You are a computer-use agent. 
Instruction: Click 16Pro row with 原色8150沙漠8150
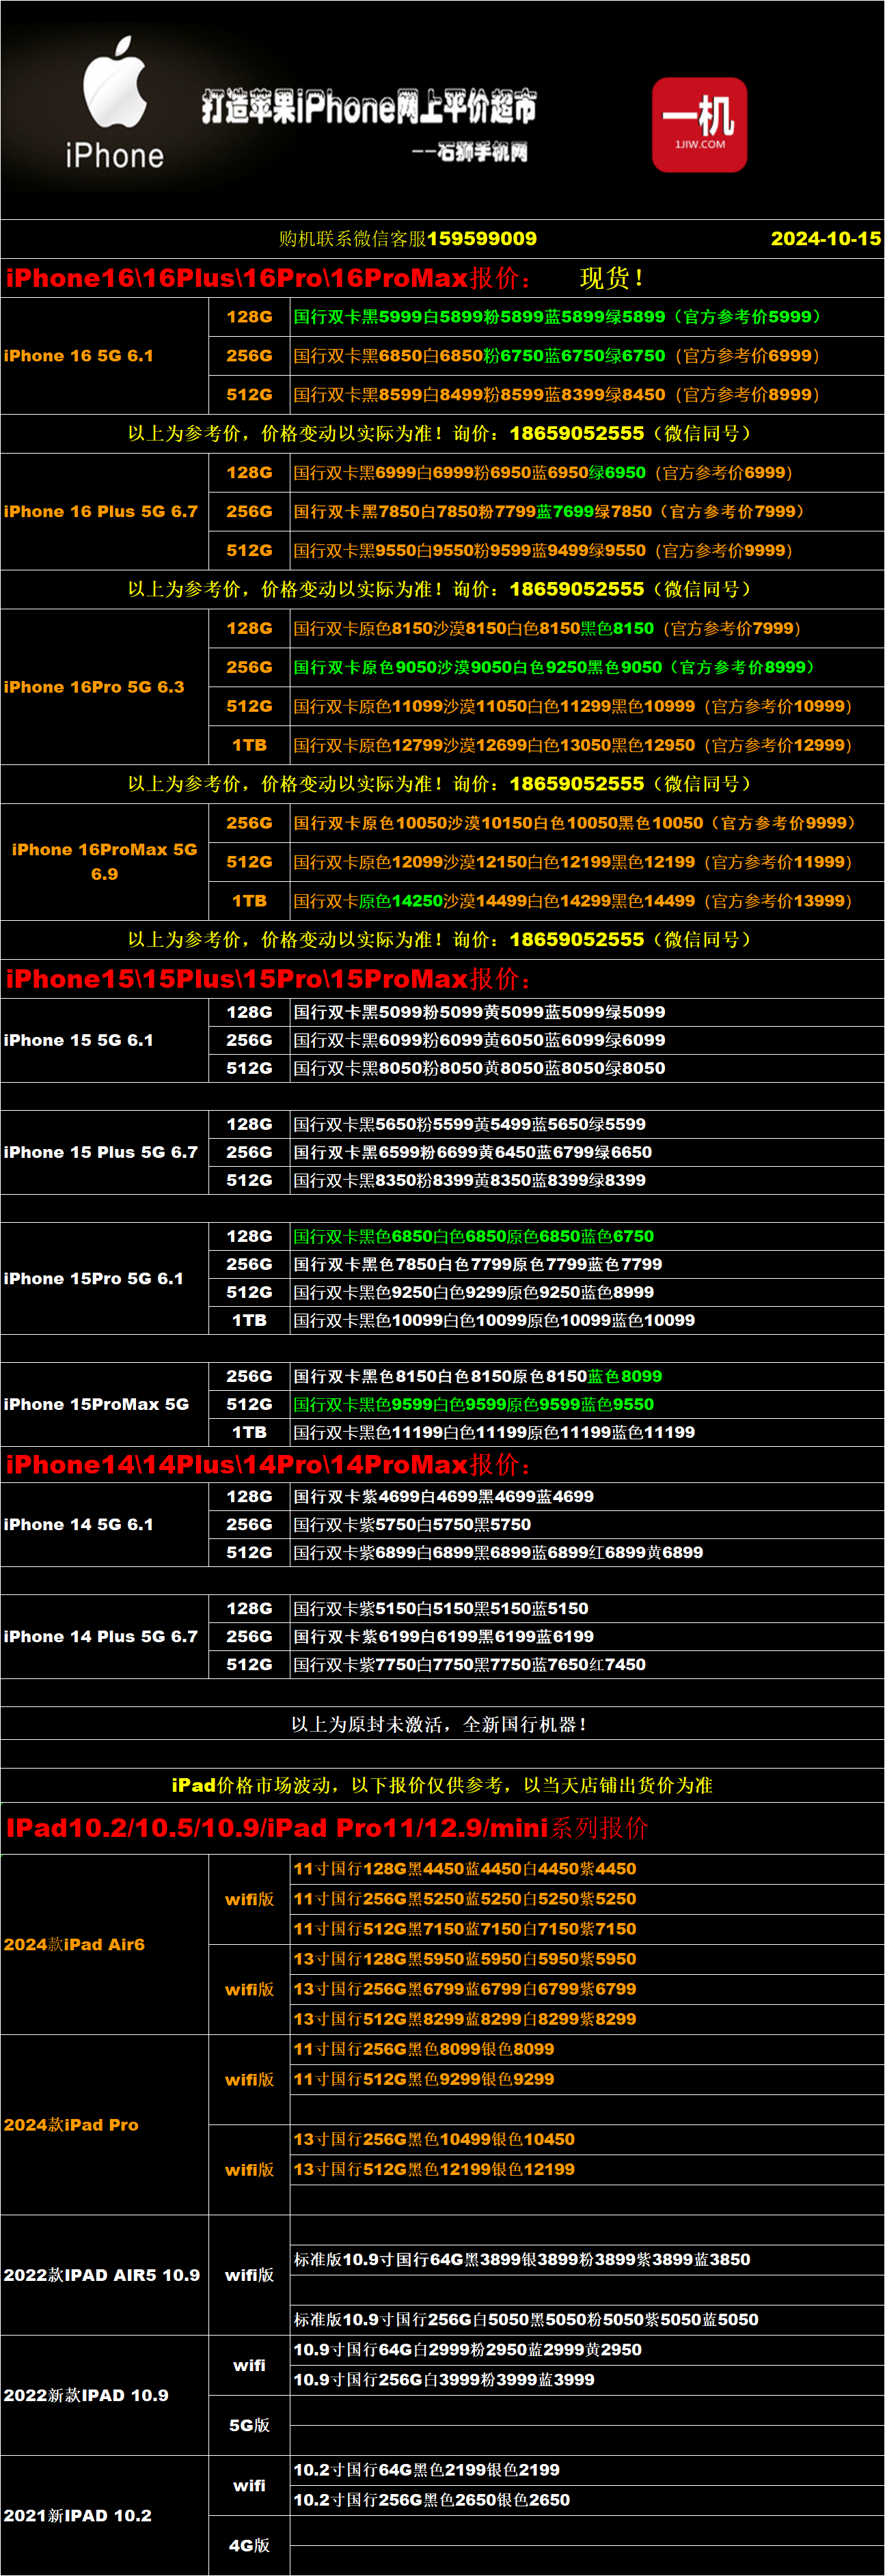coord(587,629)
